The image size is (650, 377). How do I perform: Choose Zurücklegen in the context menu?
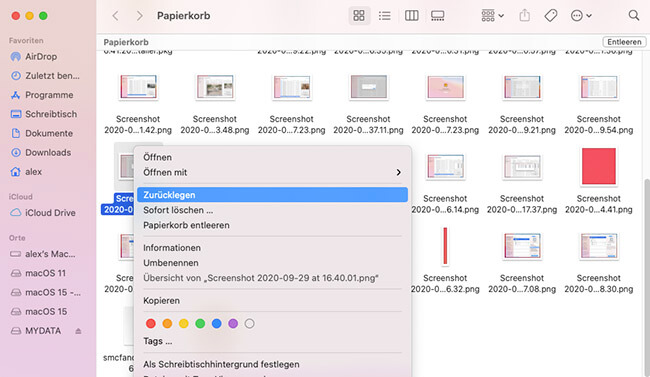tap(272, 195)
